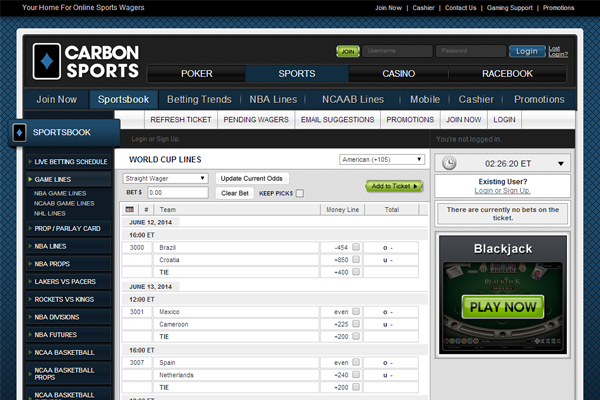Click Login or Sign Up link under Existing User
Screen dimensions: 600x400
(x=502, y=191)
